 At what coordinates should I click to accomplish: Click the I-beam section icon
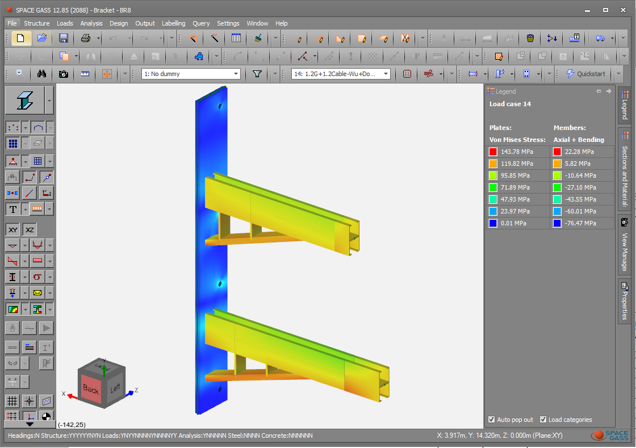[x=25, y=99]
